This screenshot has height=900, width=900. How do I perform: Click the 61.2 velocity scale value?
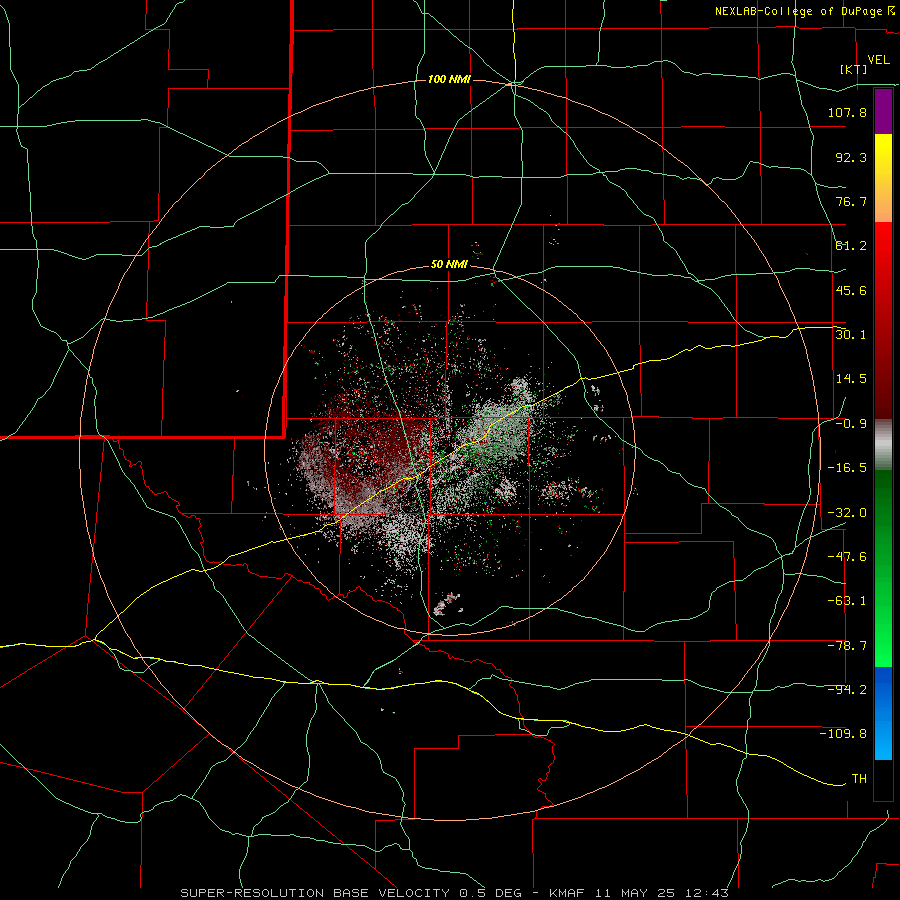coord(851,246)
